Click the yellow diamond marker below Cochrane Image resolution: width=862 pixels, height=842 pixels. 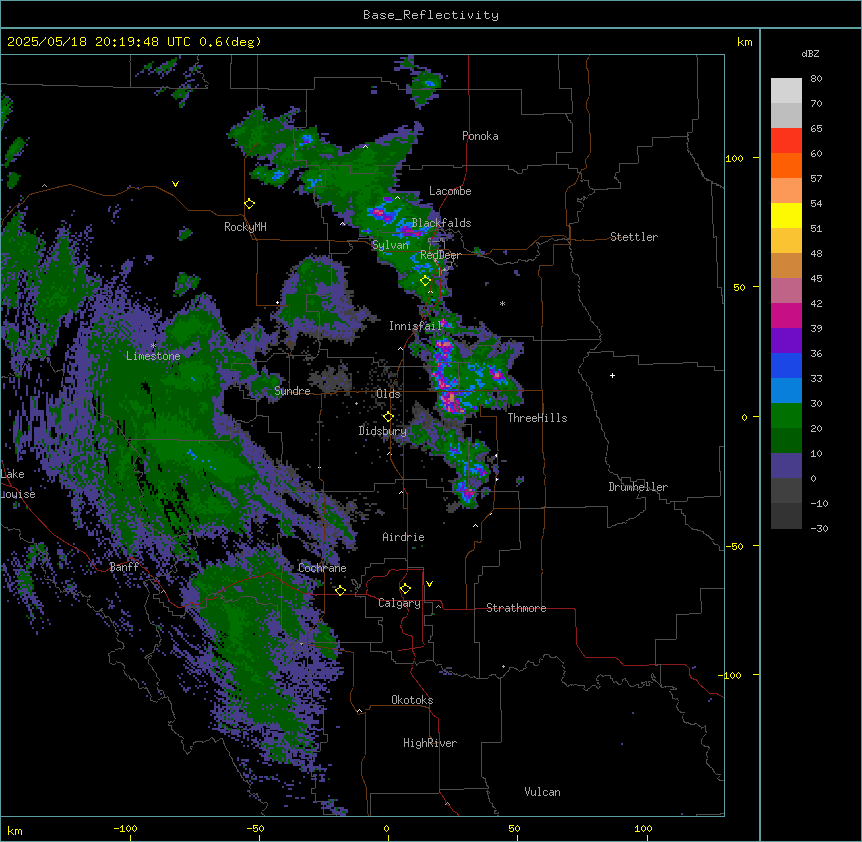340,590
